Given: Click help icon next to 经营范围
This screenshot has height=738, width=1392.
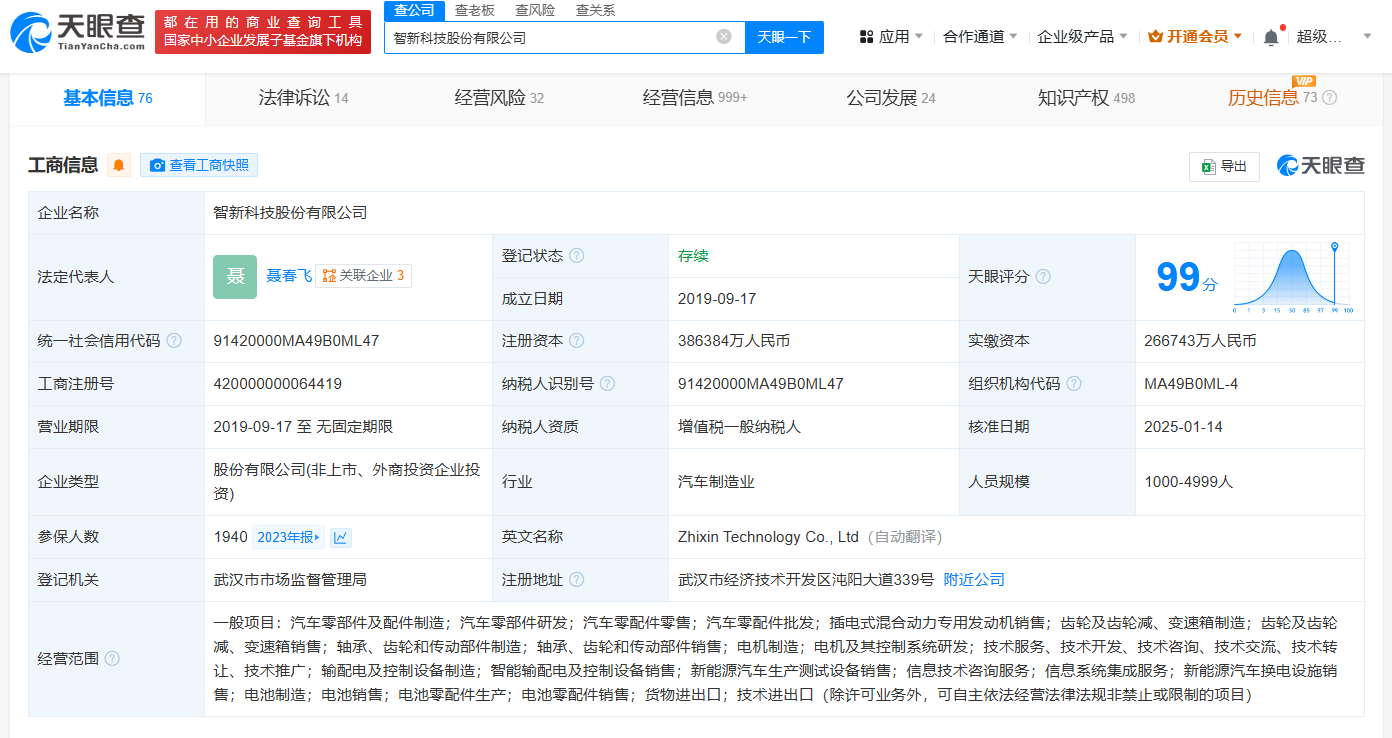Looking at the screenshot, I should click(x=112, y=658).
